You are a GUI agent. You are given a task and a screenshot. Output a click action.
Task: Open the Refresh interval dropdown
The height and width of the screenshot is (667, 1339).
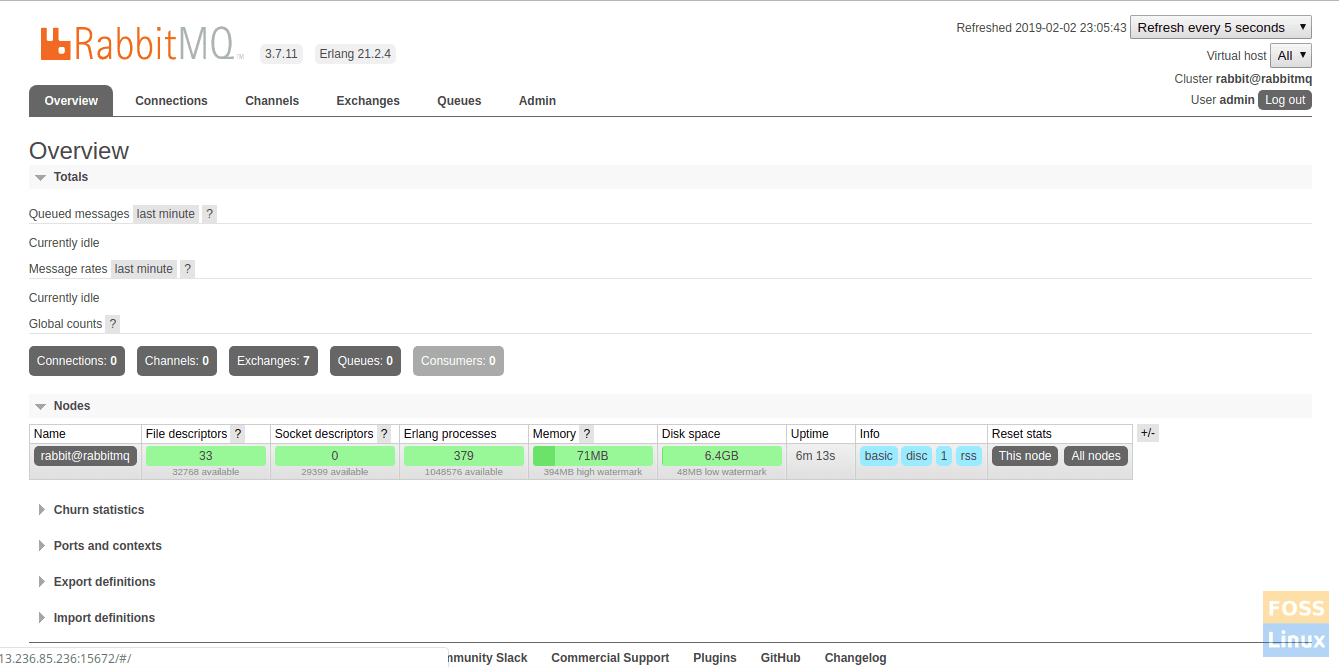point(1221,28)
